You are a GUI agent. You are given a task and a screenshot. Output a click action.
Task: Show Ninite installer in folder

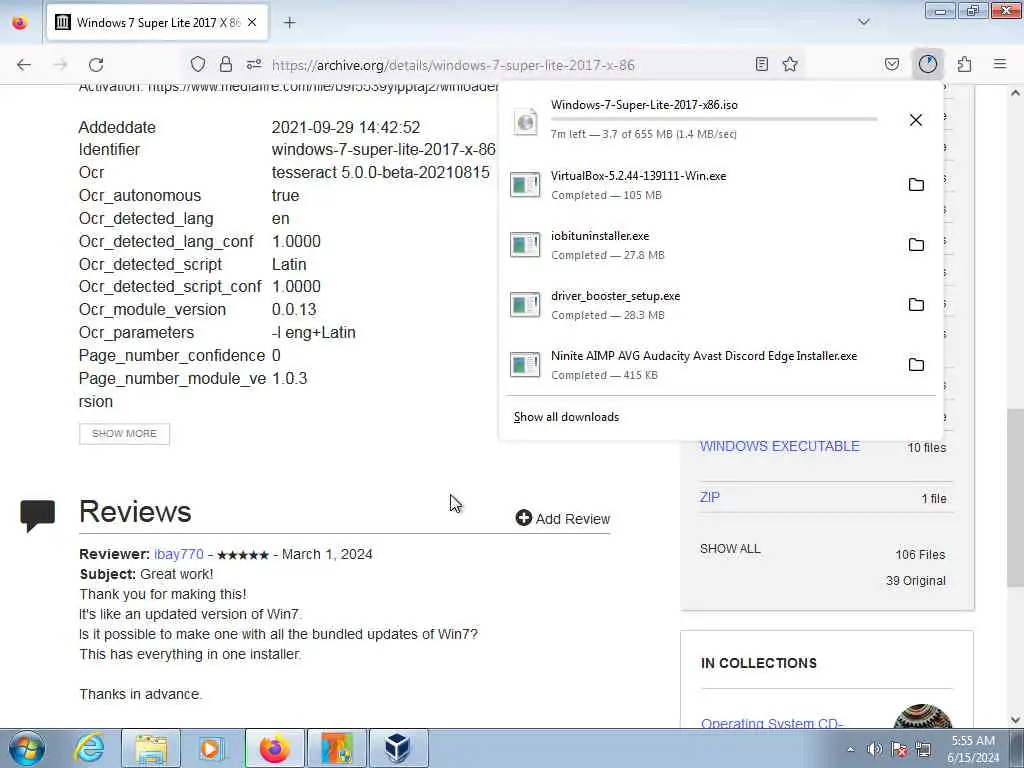pyautogui.click(x=916, y=365)
